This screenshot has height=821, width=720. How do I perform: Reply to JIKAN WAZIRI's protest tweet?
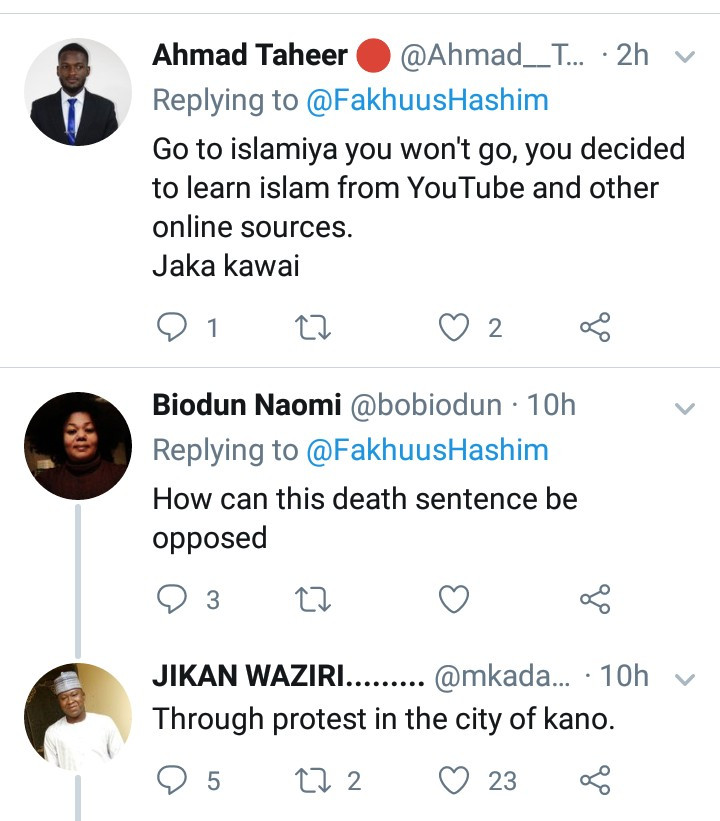coord(174,780)
